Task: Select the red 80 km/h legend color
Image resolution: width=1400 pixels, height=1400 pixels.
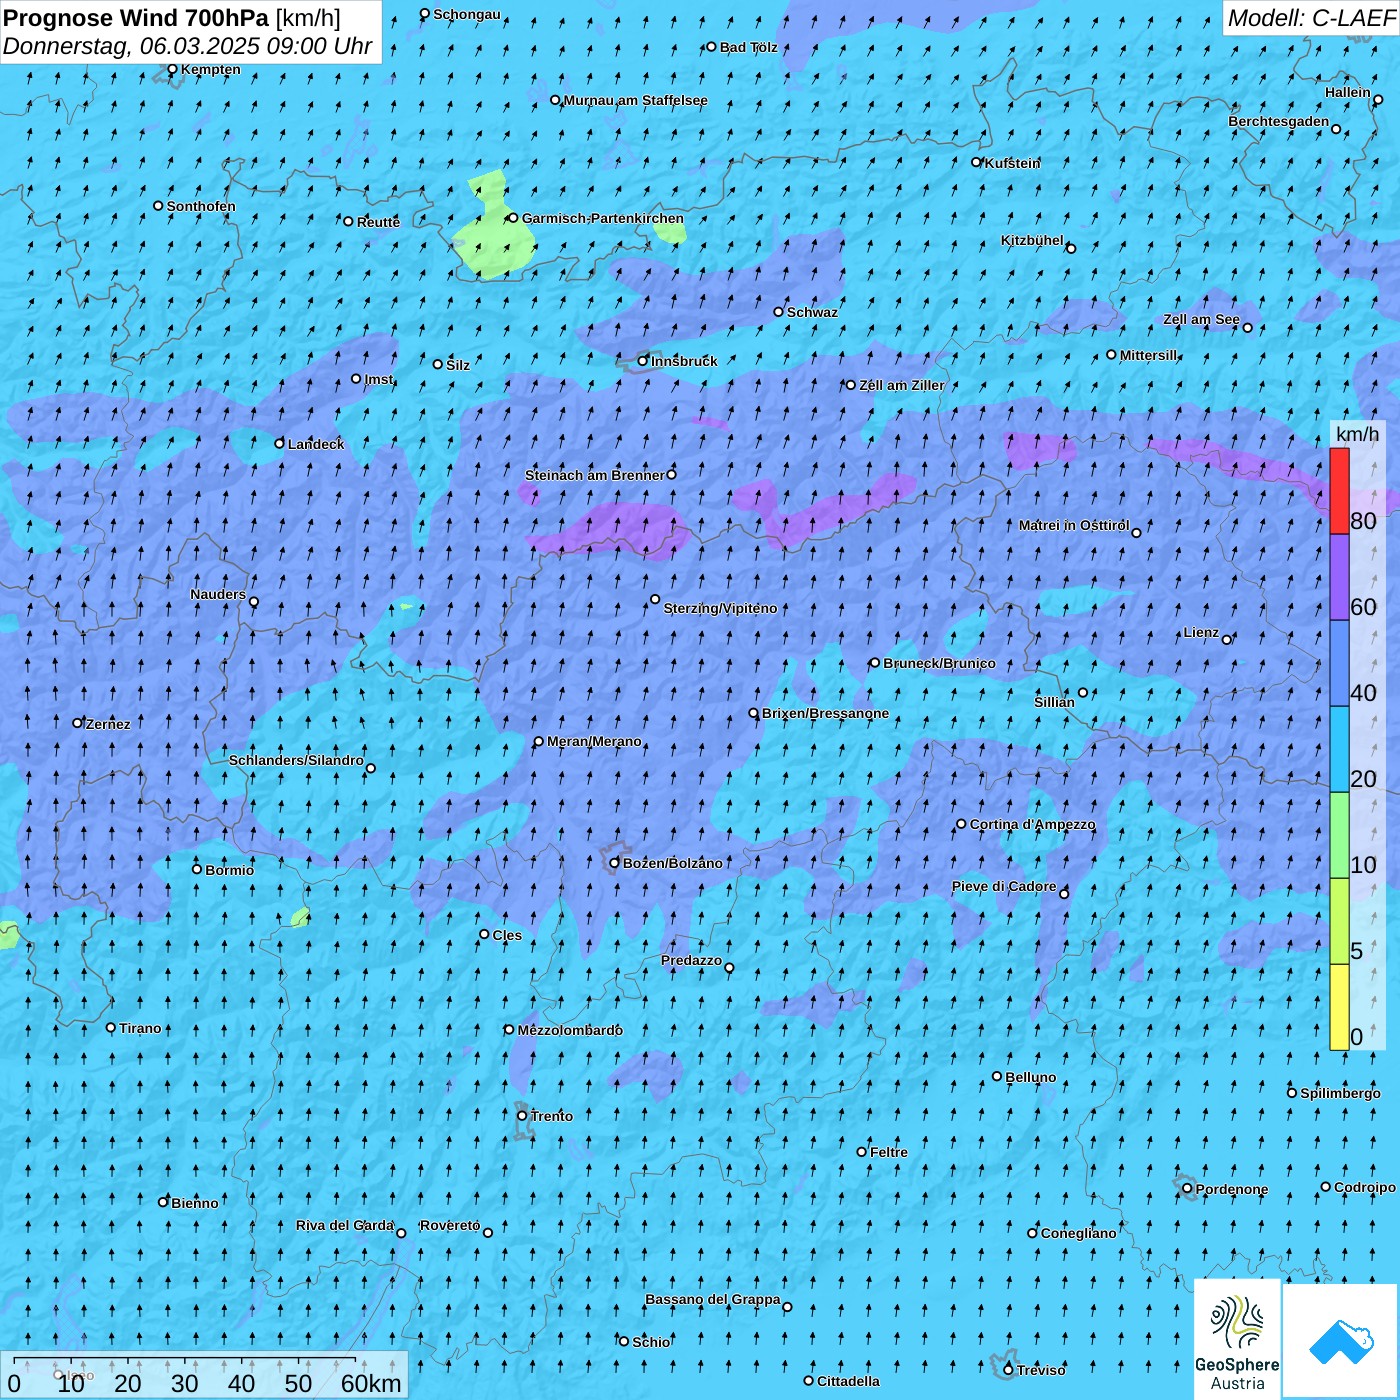Action: 1339,491
